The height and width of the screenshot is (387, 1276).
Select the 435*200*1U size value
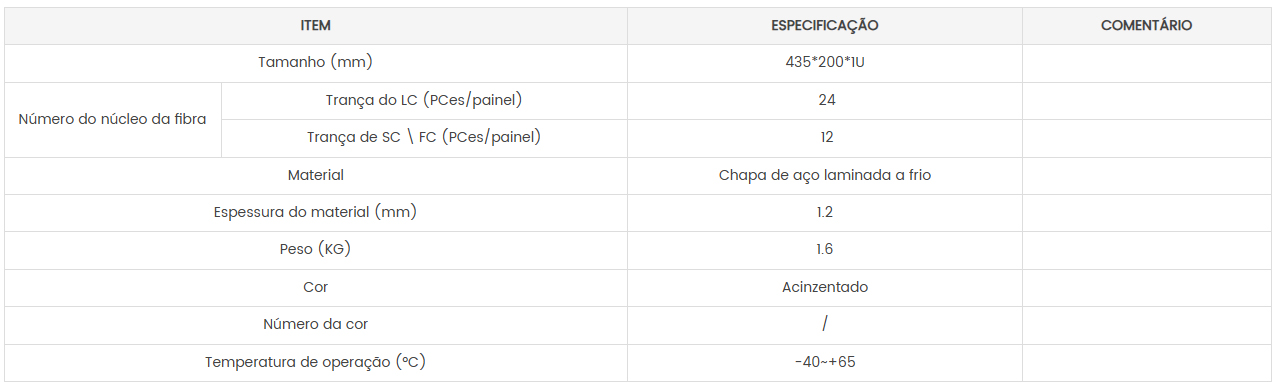(x=824, y=63)
